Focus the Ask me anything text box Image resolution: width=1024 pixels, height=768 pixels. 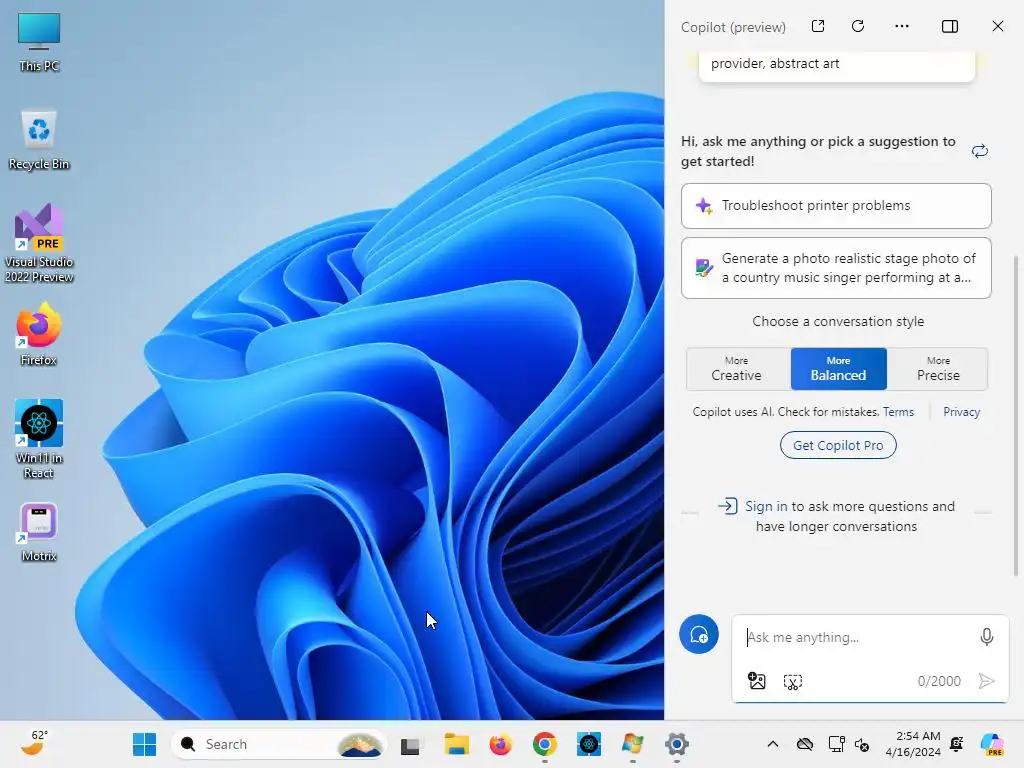pyautogui.click(x=856, y=637)
